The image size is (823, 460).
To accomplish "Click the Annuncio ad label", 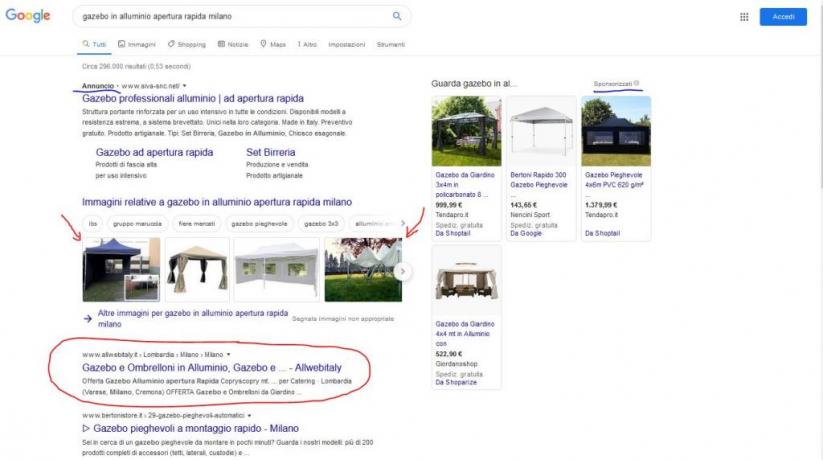I will (x=98, y=86).
